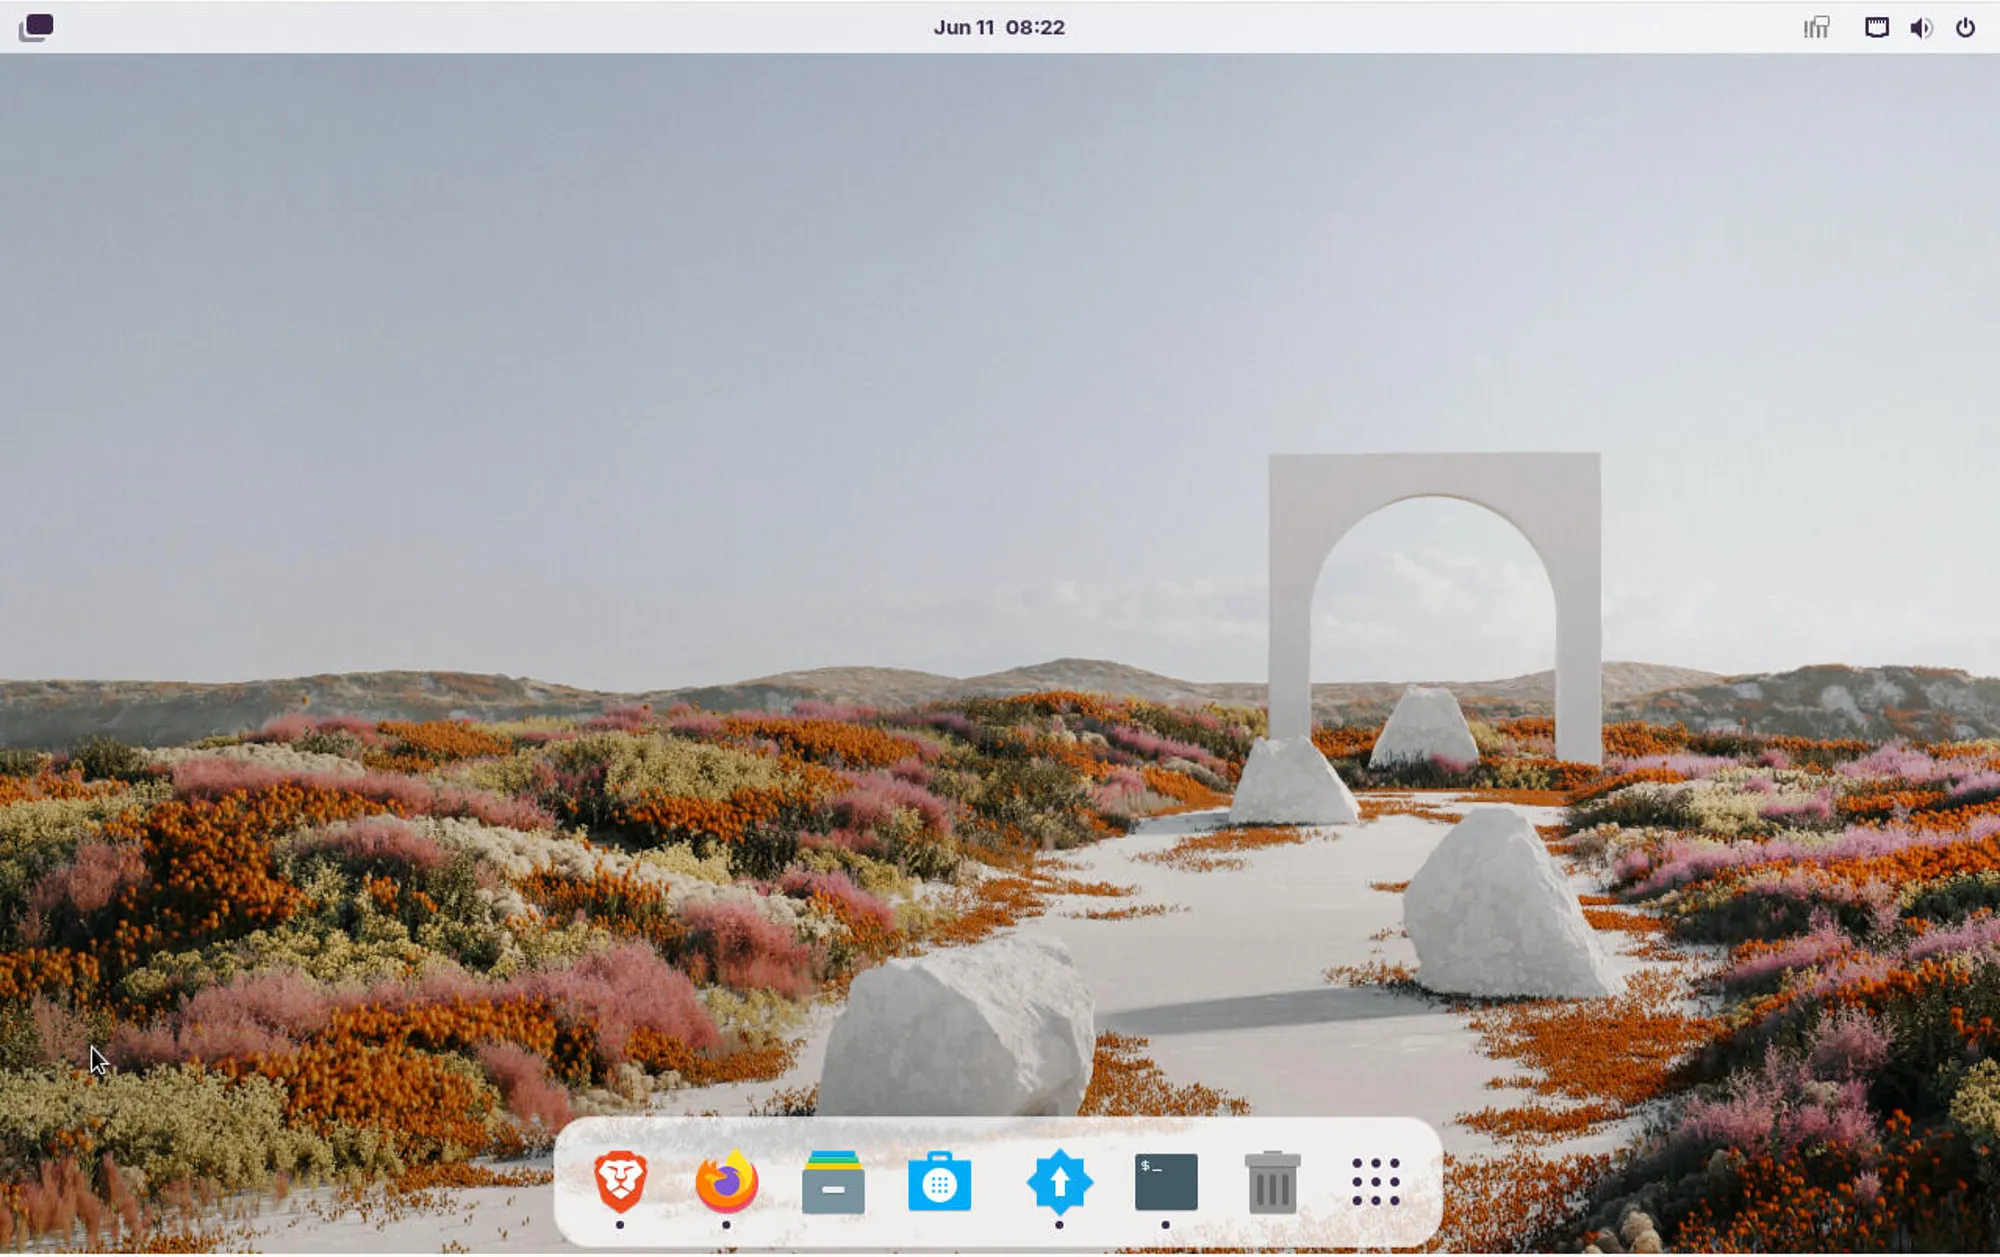Open the volume speaker menu
Screen dimensions: 2000x1257
pos(1920,27)
